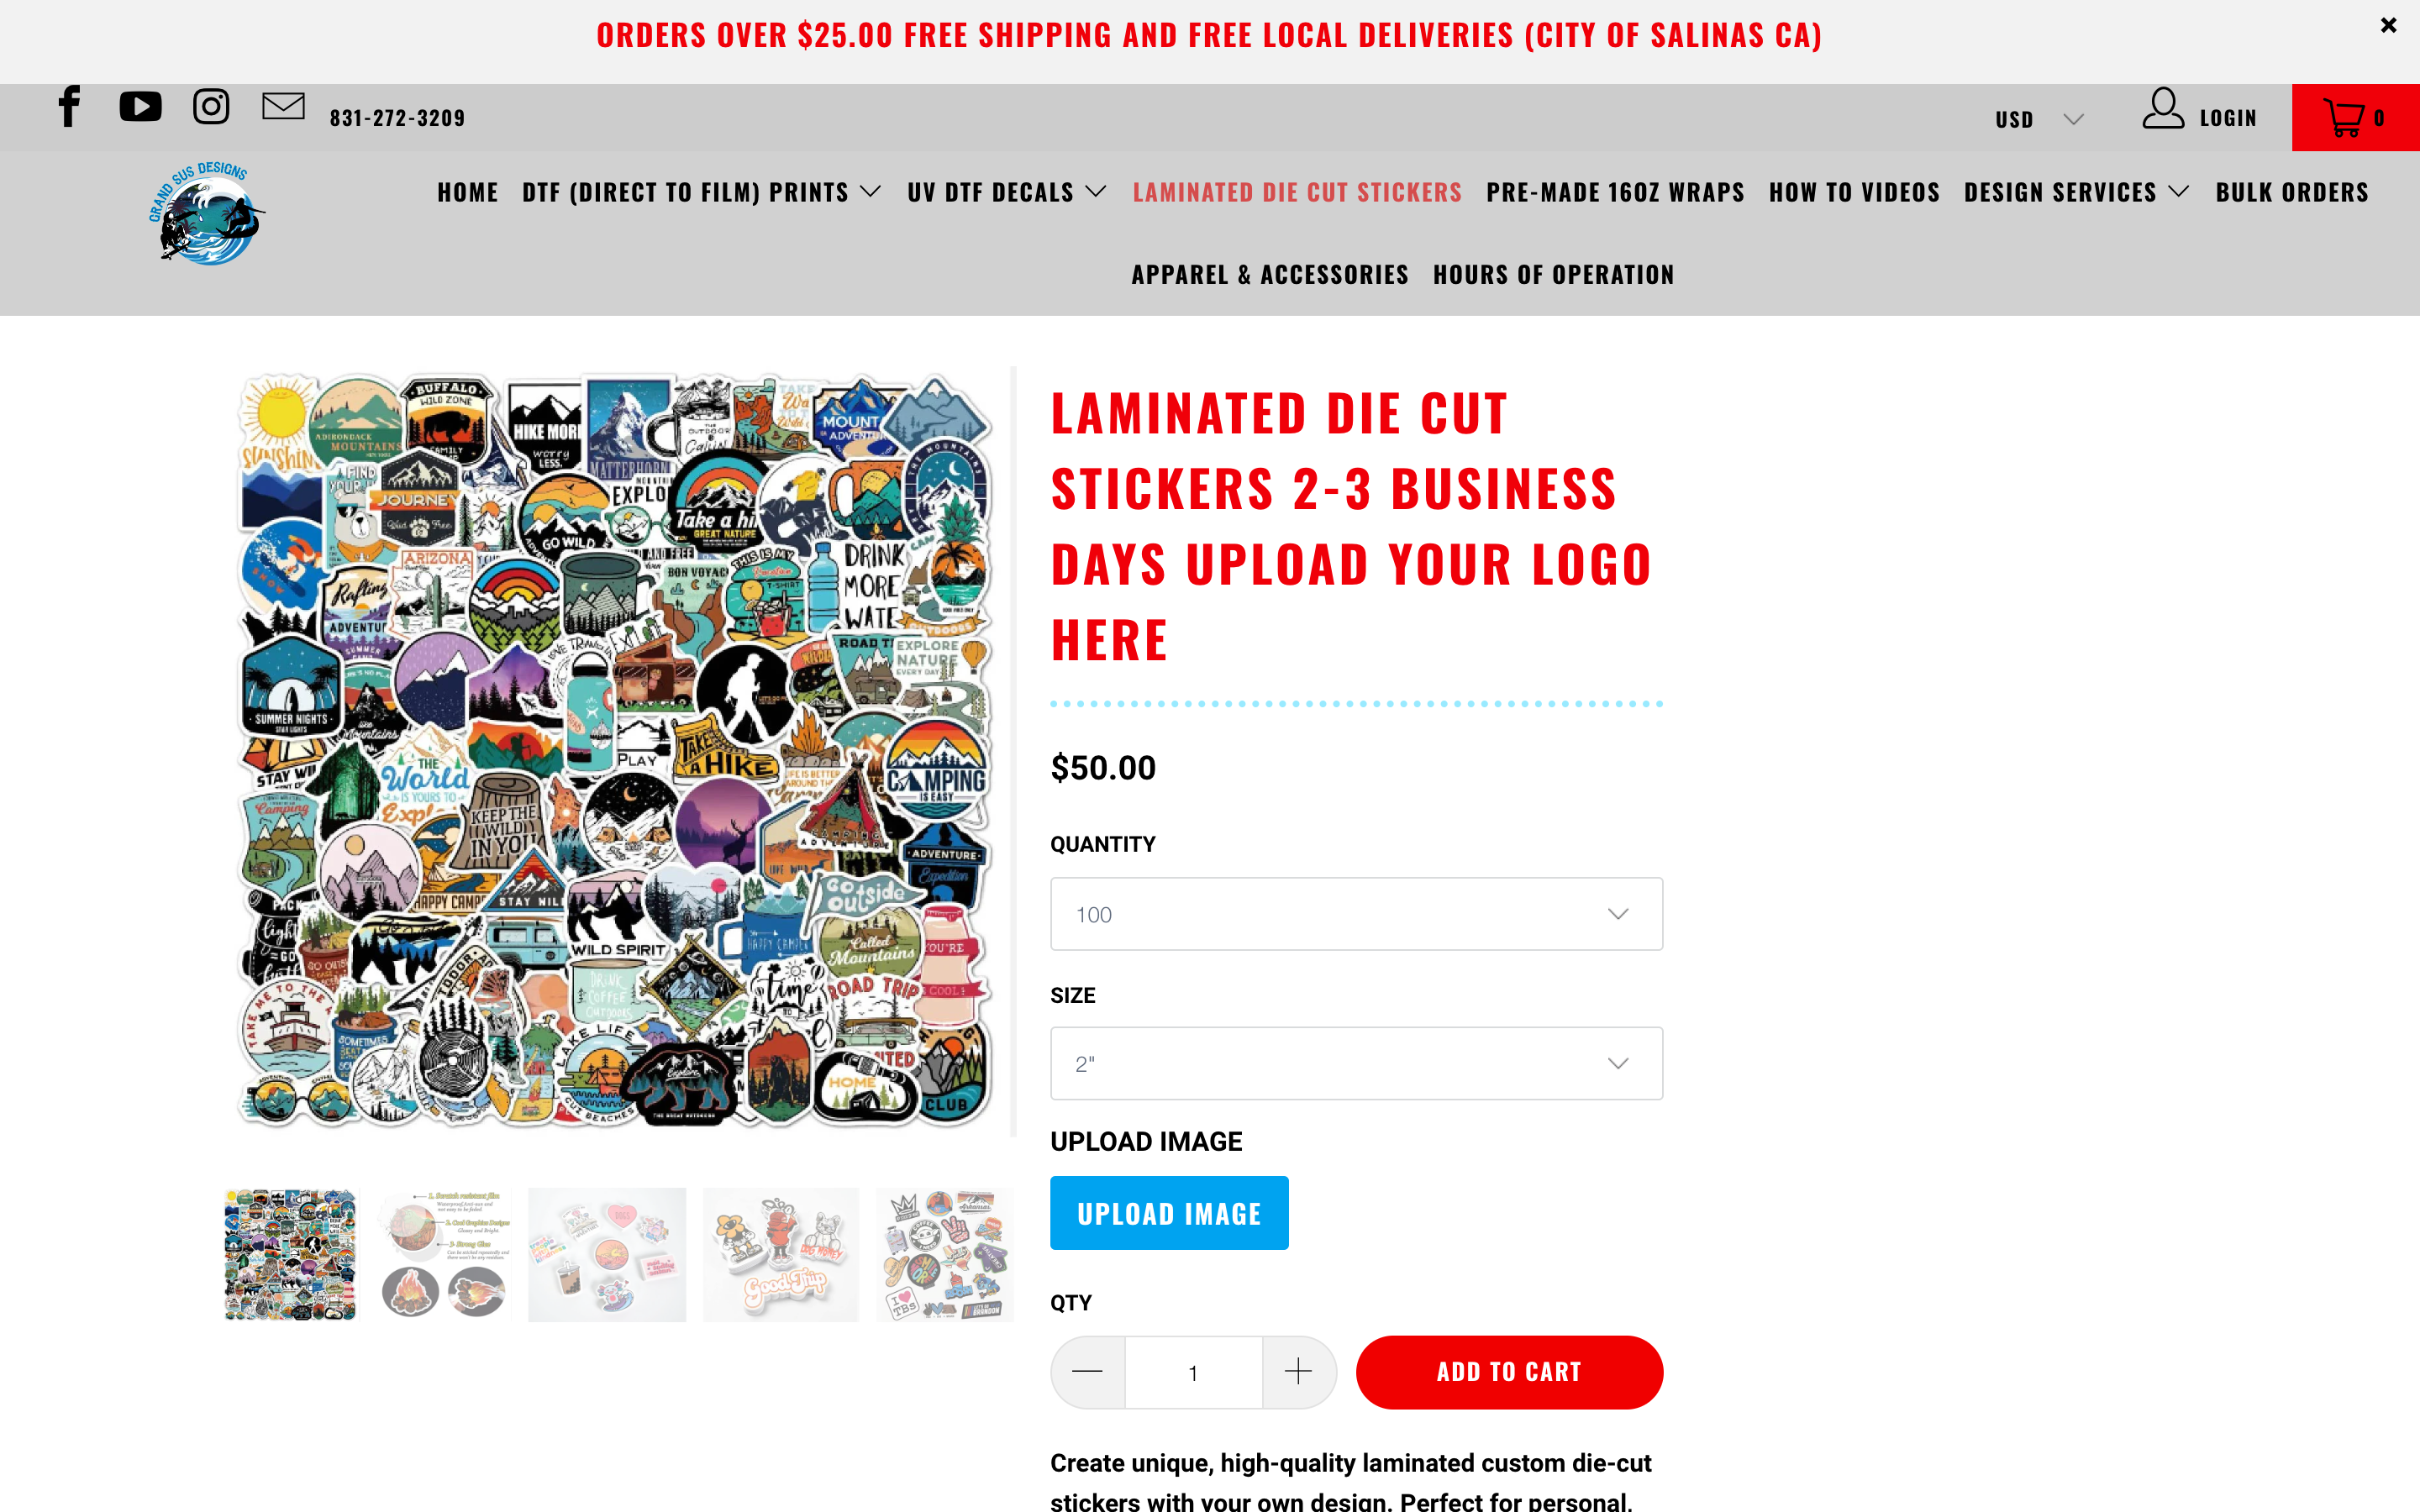Open the Size dropdown showing 2"

(1356, 1063)
